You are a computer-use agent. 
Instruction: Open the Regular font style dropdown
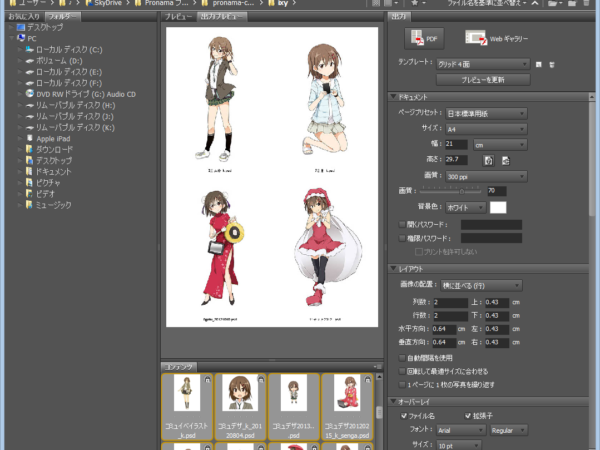509,430
